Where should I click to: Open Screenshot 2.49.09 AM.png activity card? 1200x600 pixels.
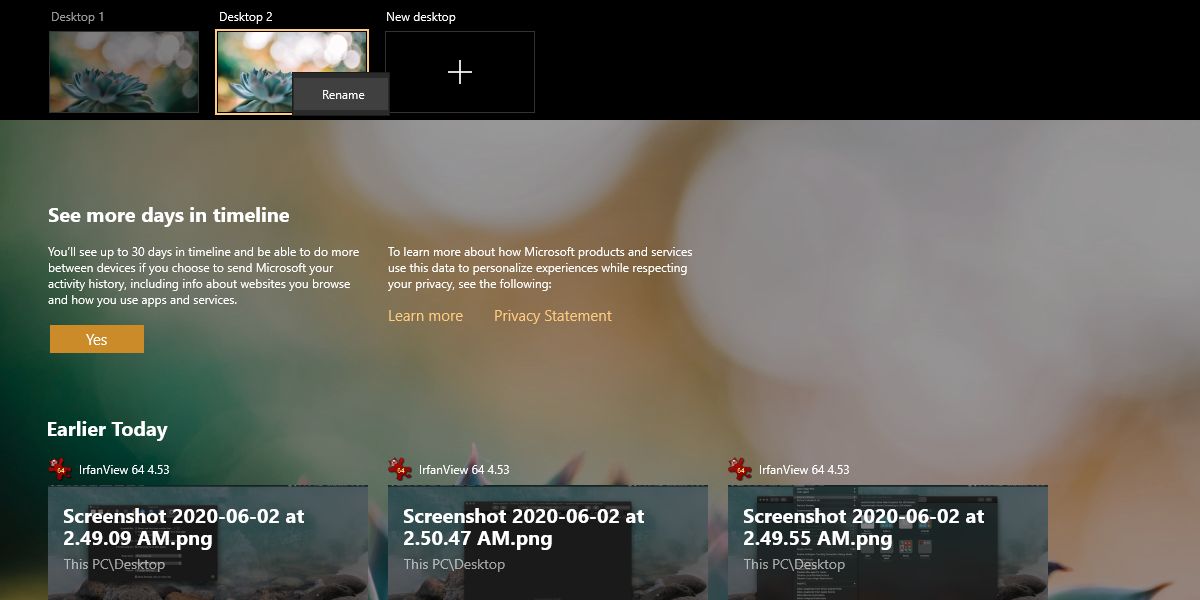point(208,543)
